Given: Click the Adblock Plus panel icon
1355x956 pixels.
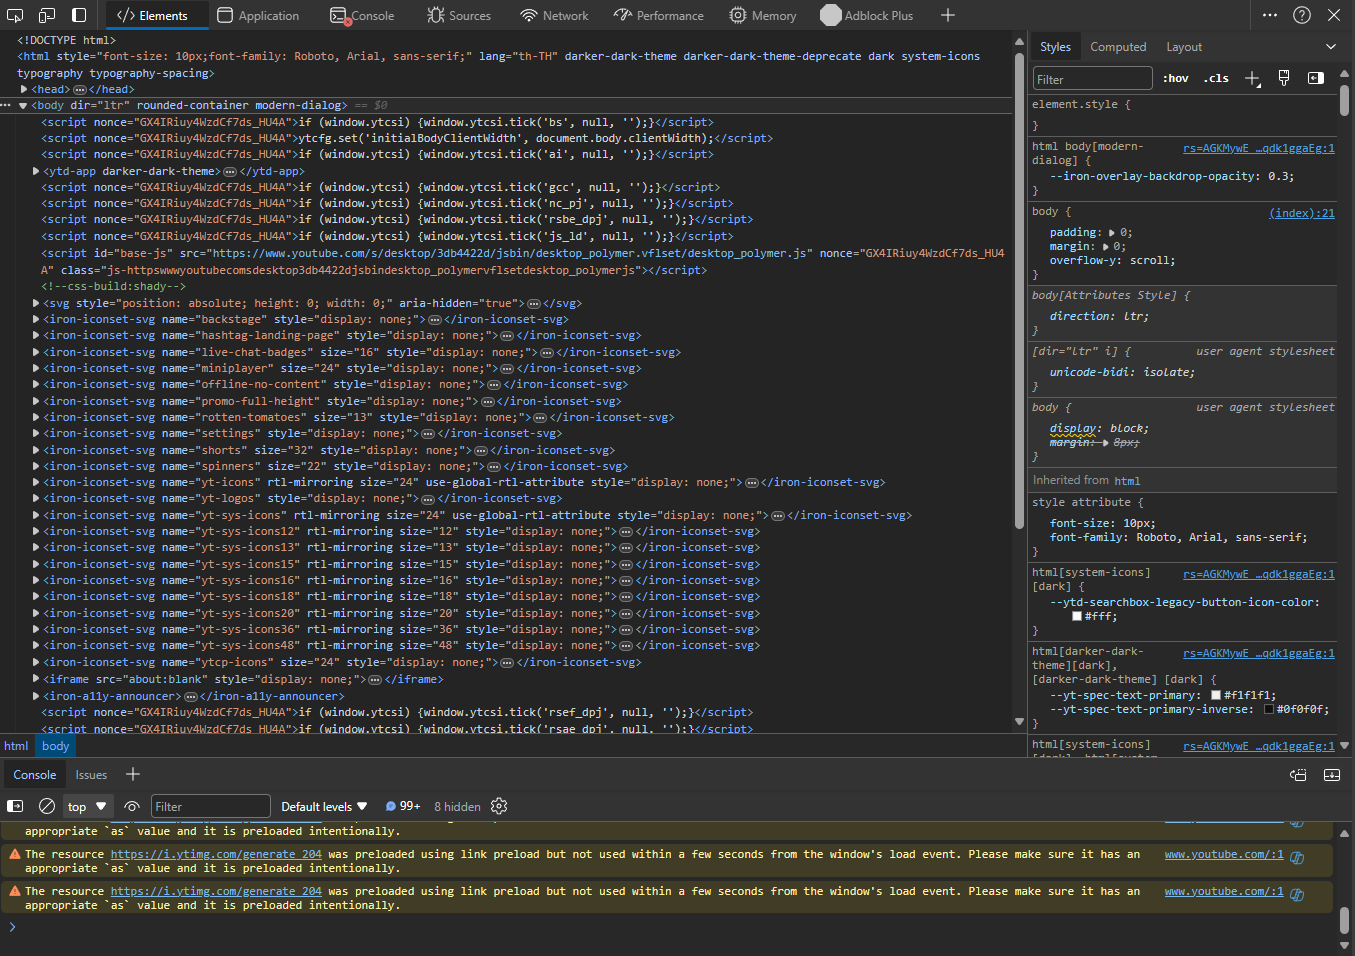Looking at the screenshot, I should pyautogui.click(x=831, y=15).
